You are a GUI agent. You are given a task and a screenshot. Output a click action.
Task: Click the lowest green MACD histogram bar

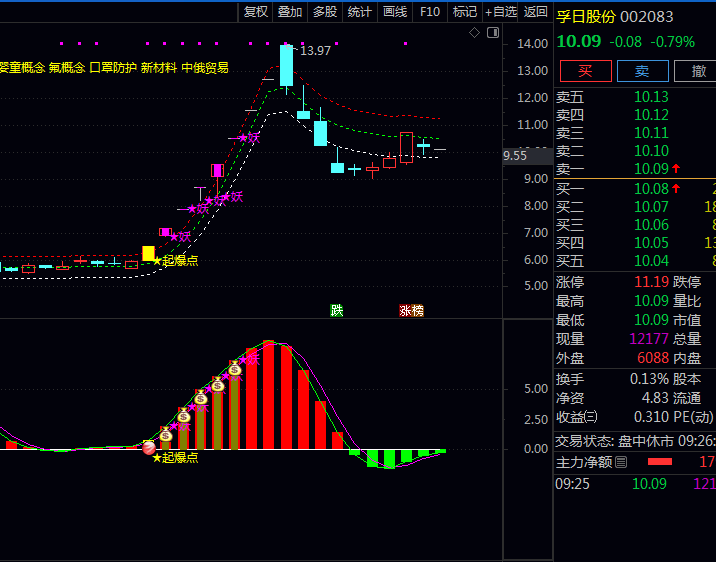coord(390,459)
